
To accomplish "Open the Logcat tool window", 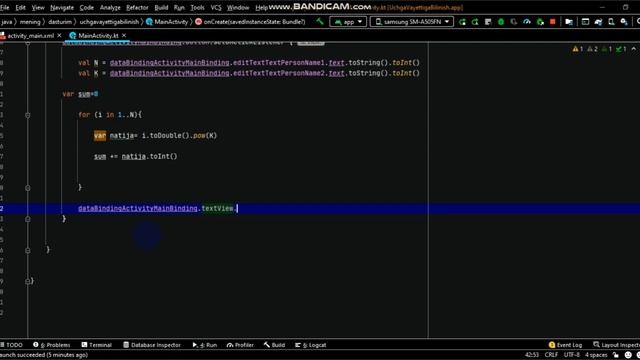I will [x=311, y=345].
